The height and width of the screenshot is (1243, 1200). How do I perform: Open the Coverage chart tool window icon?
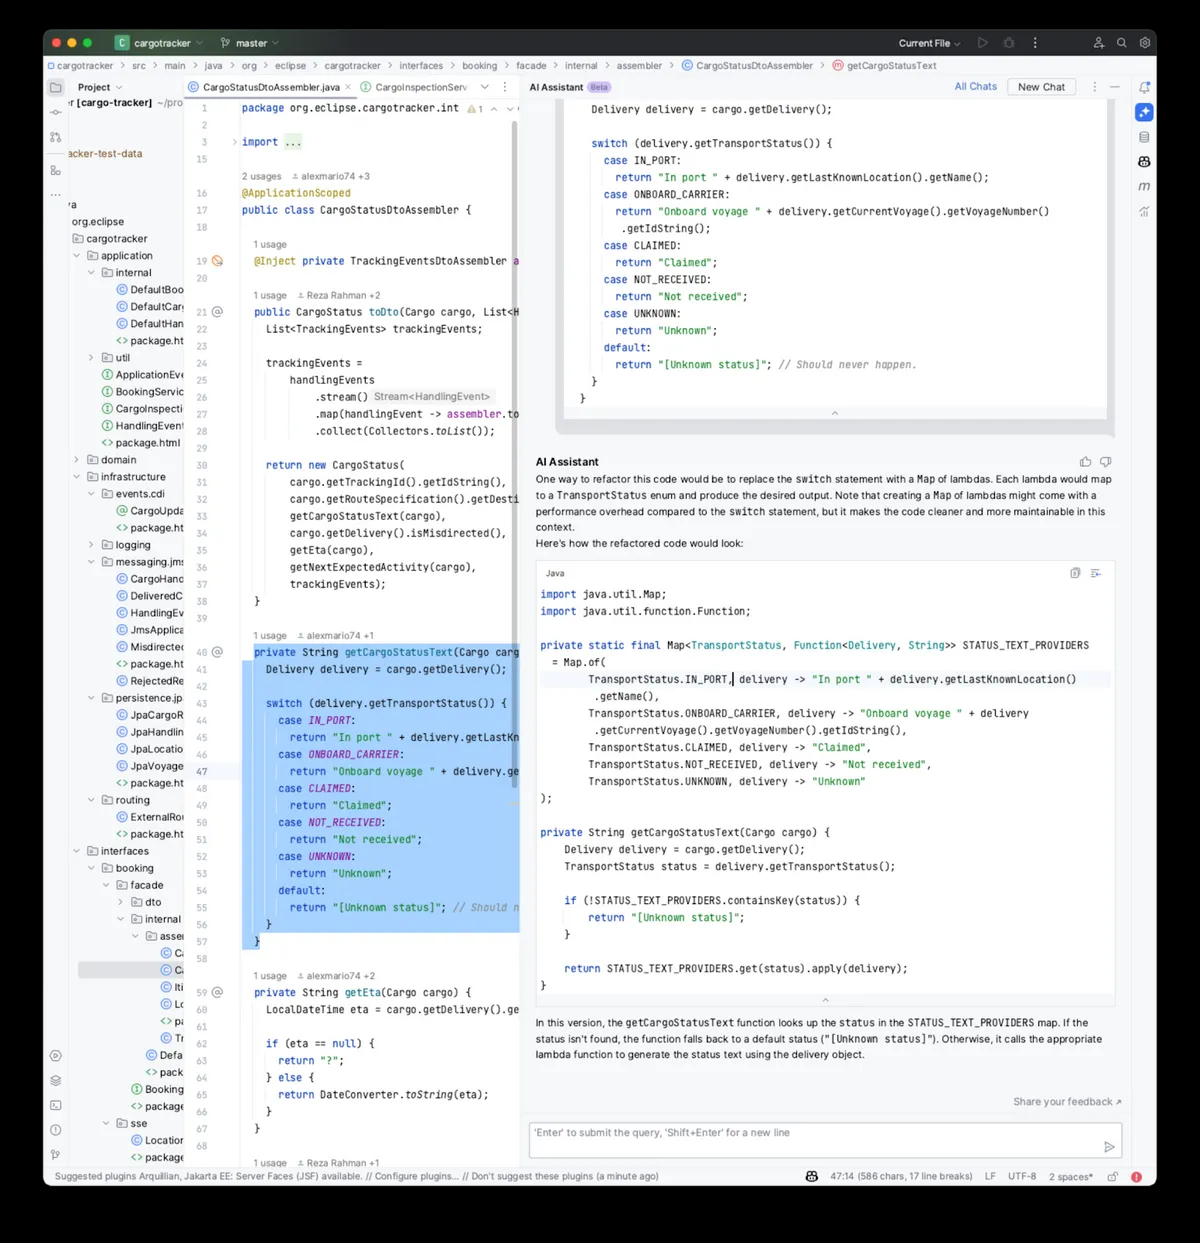1144,211
